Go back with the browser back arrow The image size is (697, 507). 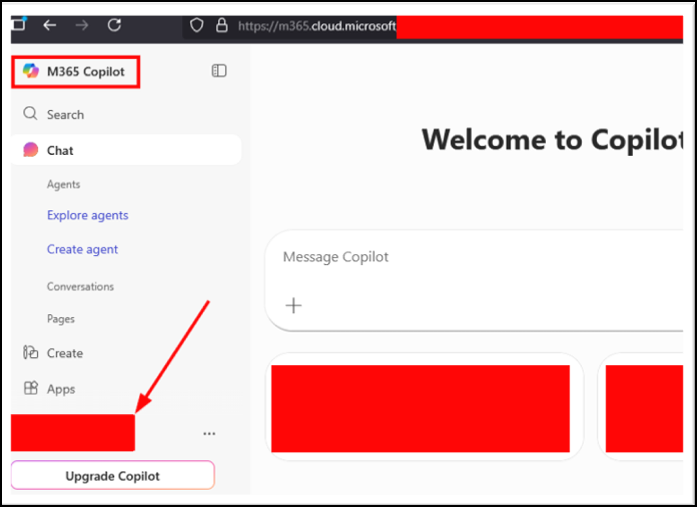tap(50, 25)
